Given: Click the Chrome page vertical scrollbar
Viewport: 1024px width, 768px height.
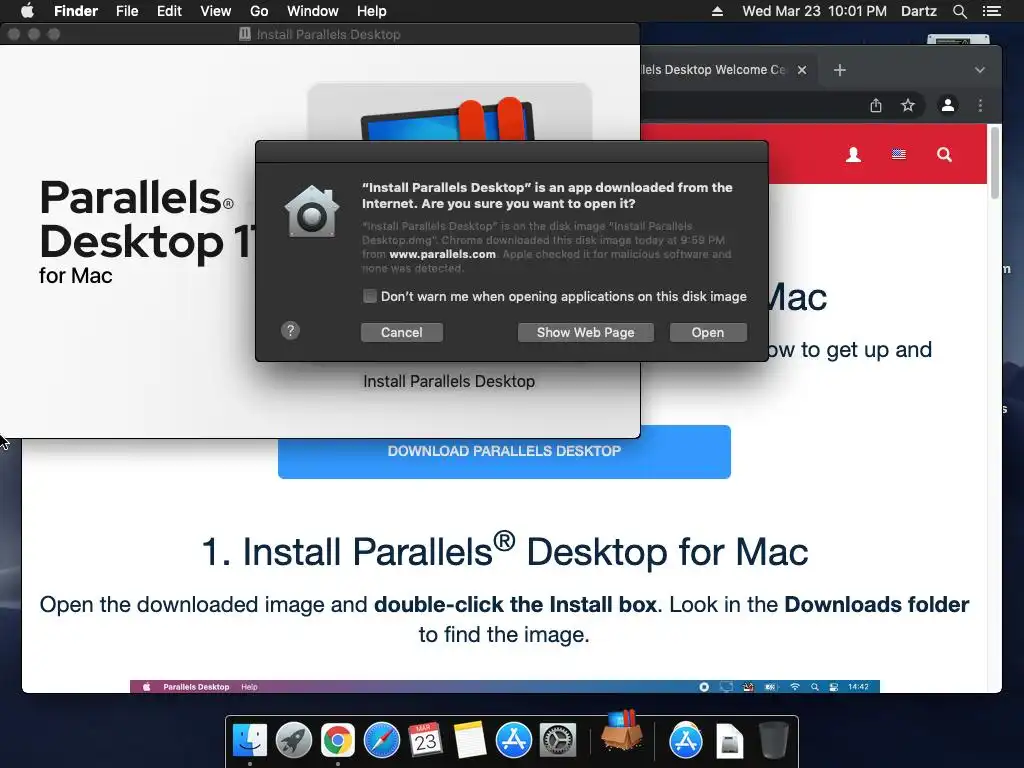Looking at the screenshot, I should (x=995, y=163).
